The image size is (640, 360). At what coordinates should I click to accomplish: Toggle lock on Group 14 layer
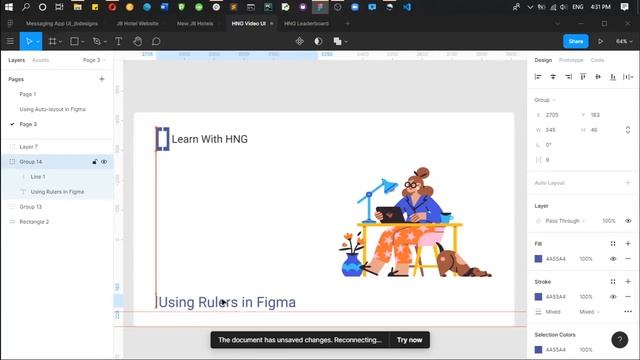95,162
